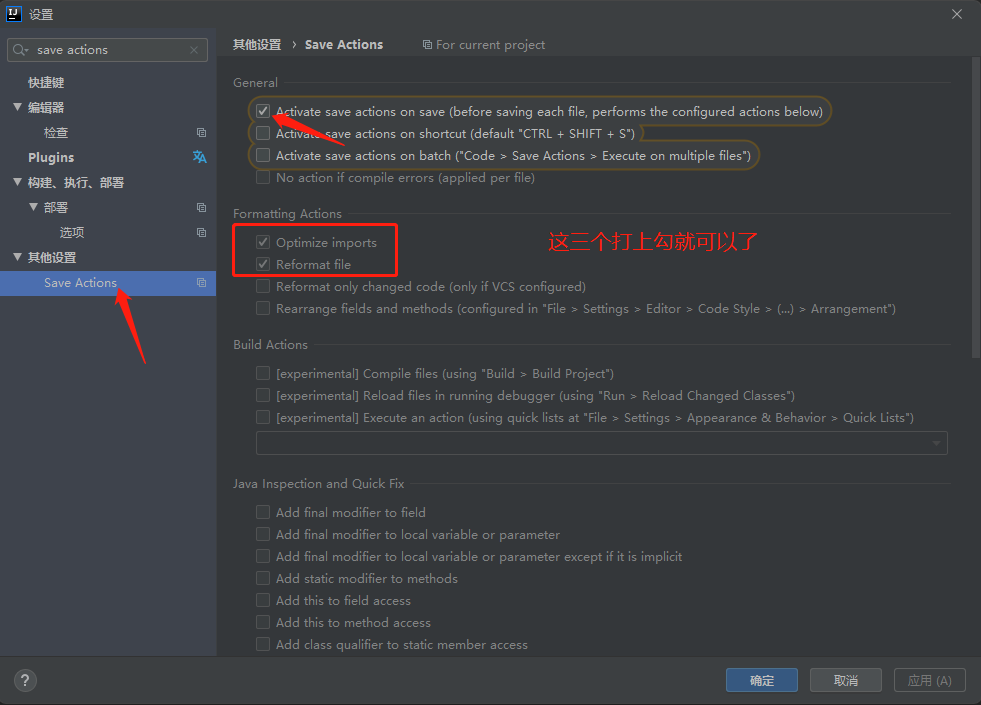Viewport: 981px width, 705px height.
Task: Check Reformat only changed code option
Action: 263,287
